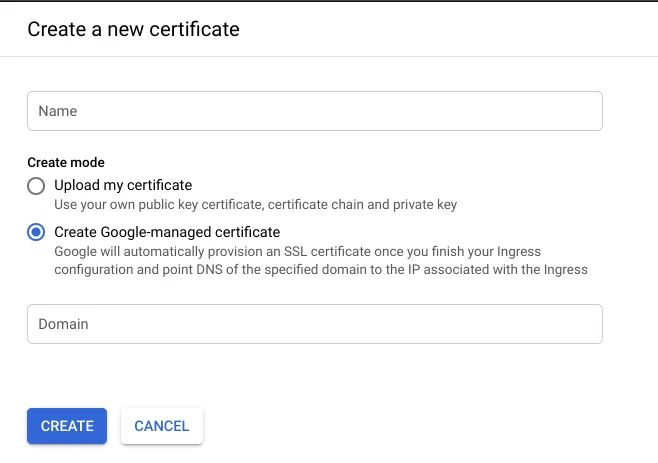
Task: Select the Upload my certificate radio button
Action: pyautogui.click(x=37, y=186)
